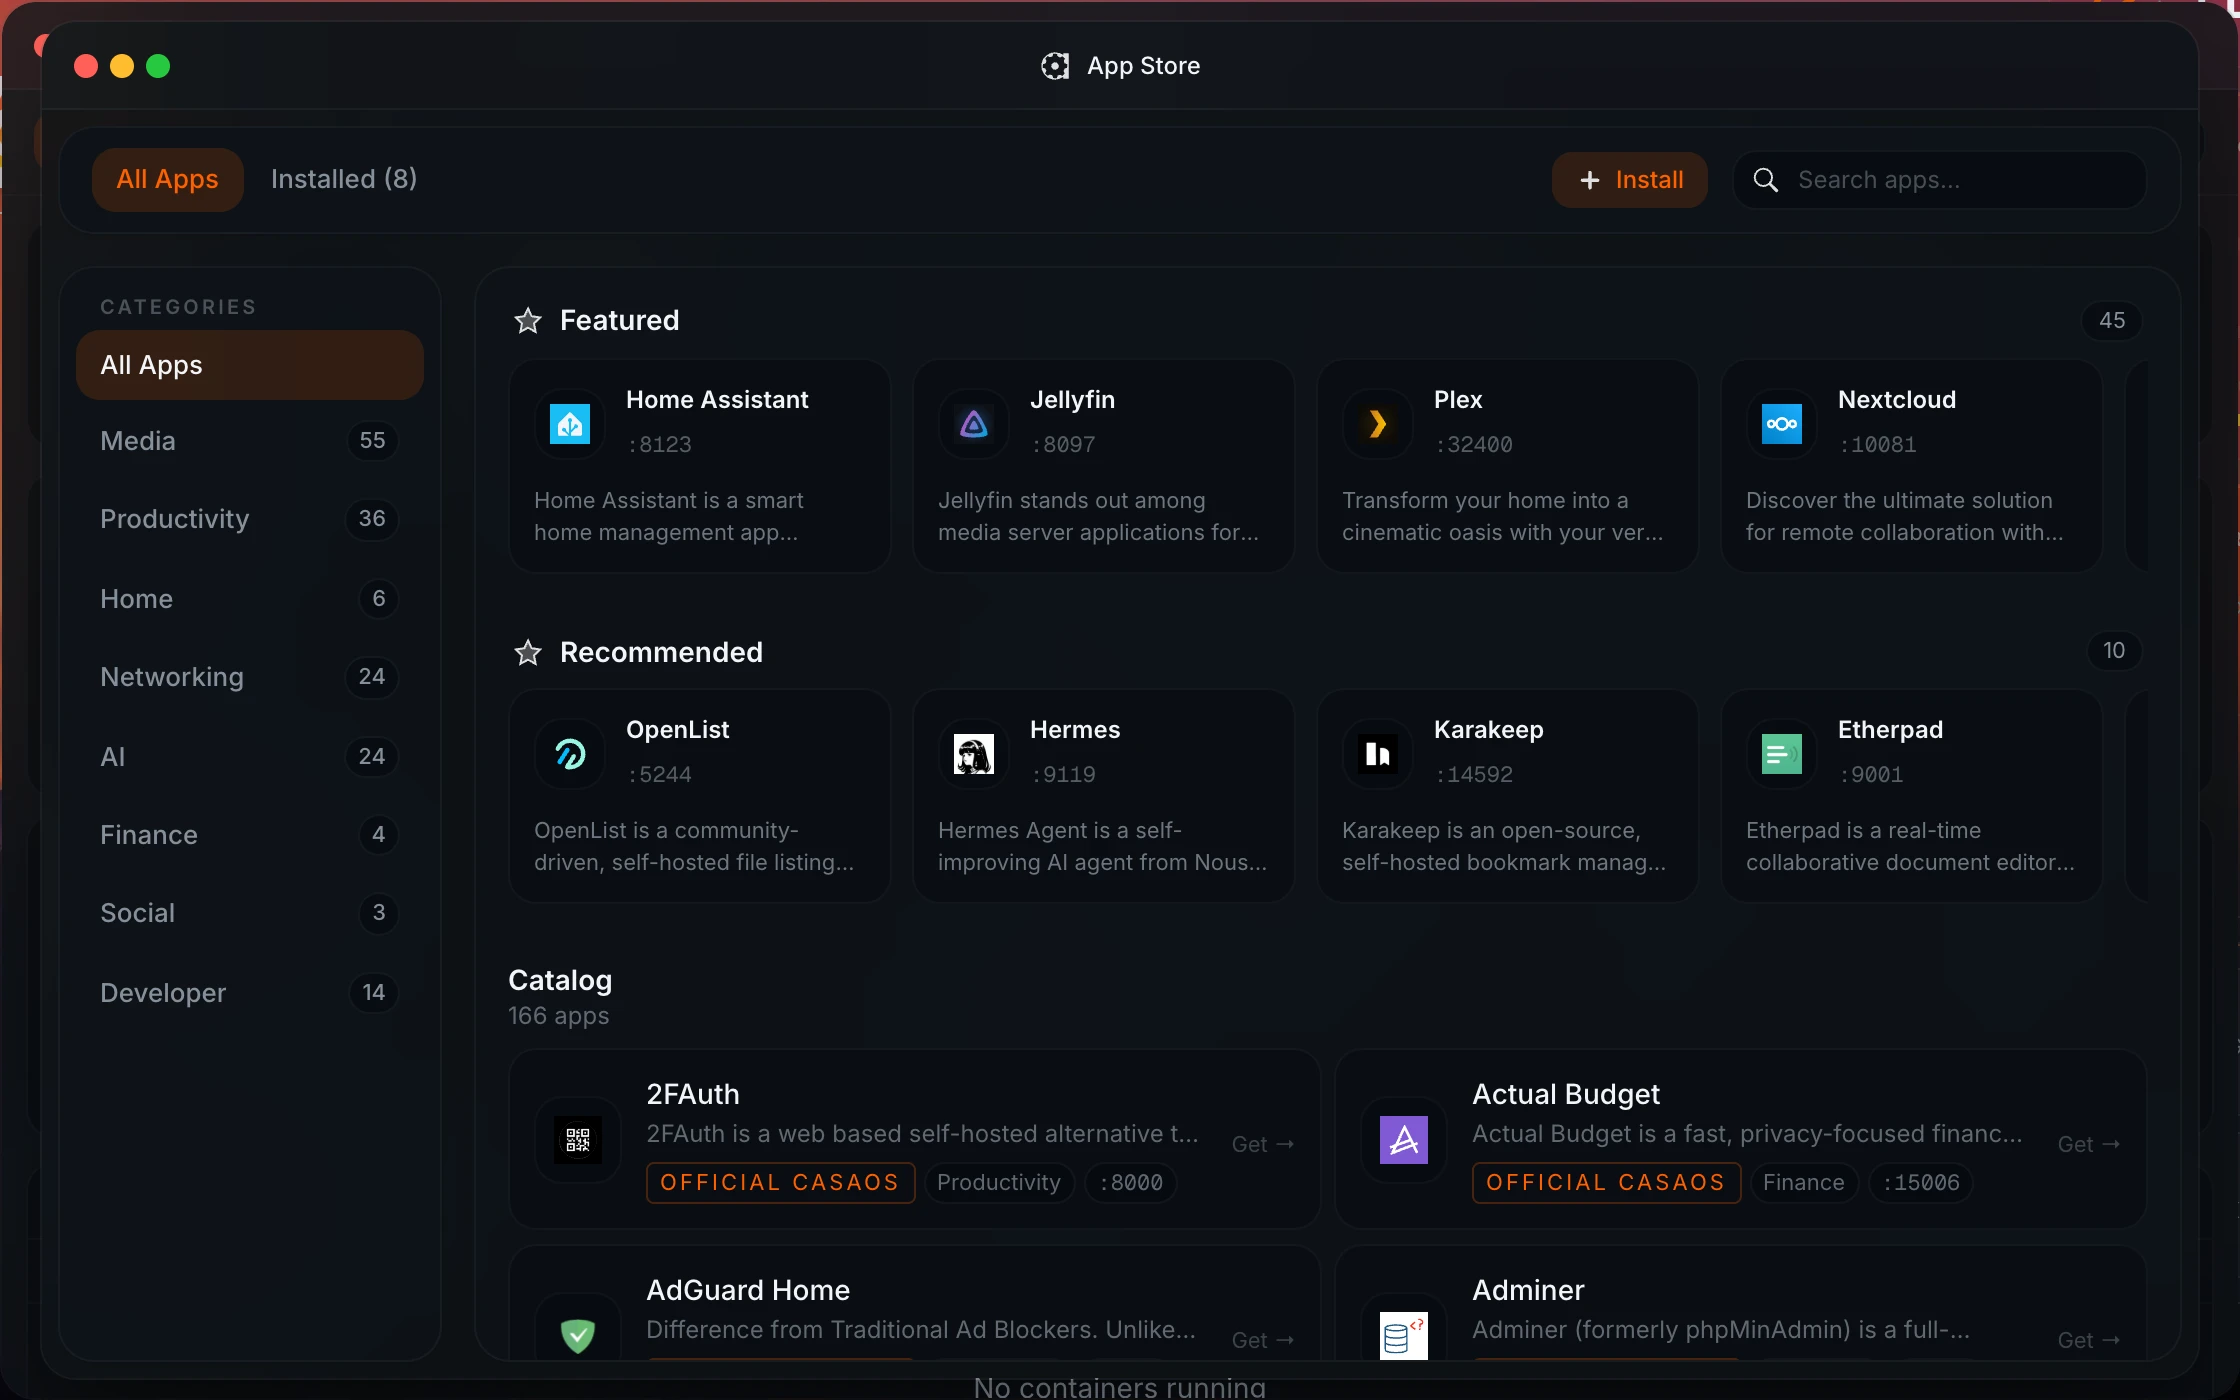Click the search magnifier icon
This screenshot has height=1400, width=2240.
[1766, 180]
